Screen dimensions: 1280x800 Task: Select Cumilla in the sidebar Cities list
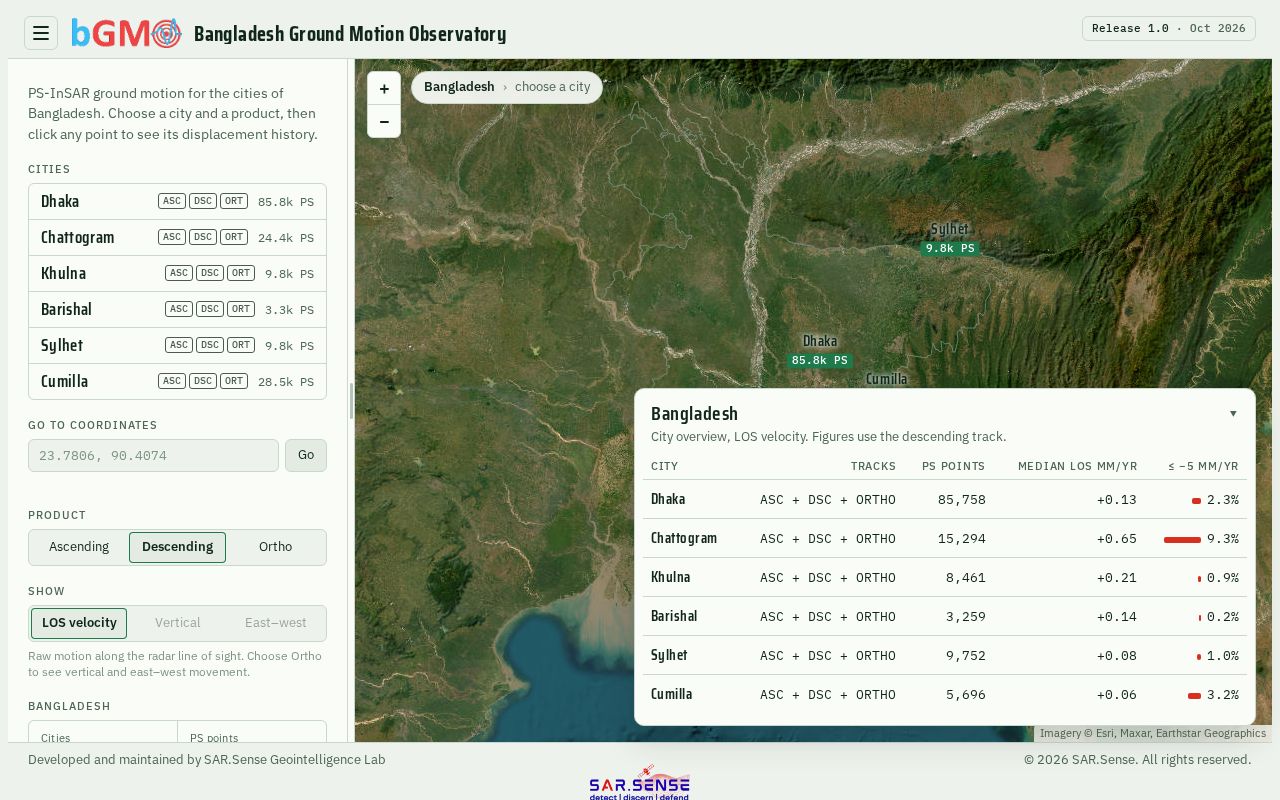pyautogui.click(x=177, y=381)
